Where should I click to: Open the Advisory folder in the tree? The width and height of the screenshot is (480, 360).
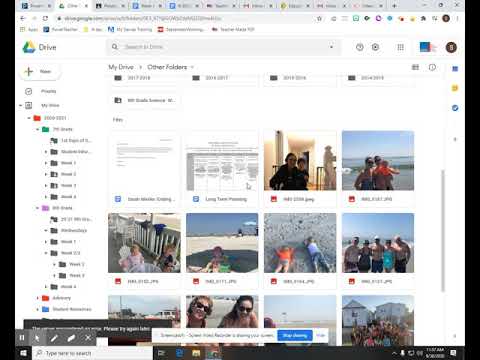point(61,298)
